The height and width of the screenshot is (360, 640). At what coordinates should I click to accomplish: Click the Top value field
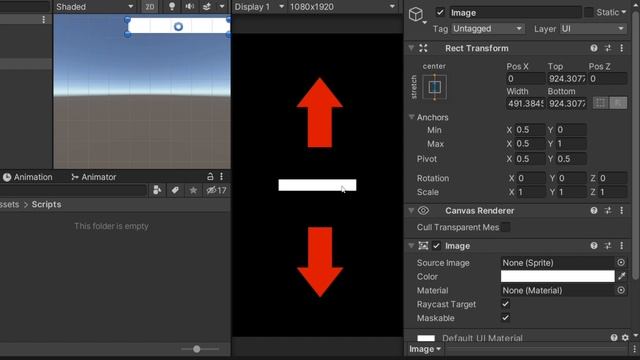point(567,78)
